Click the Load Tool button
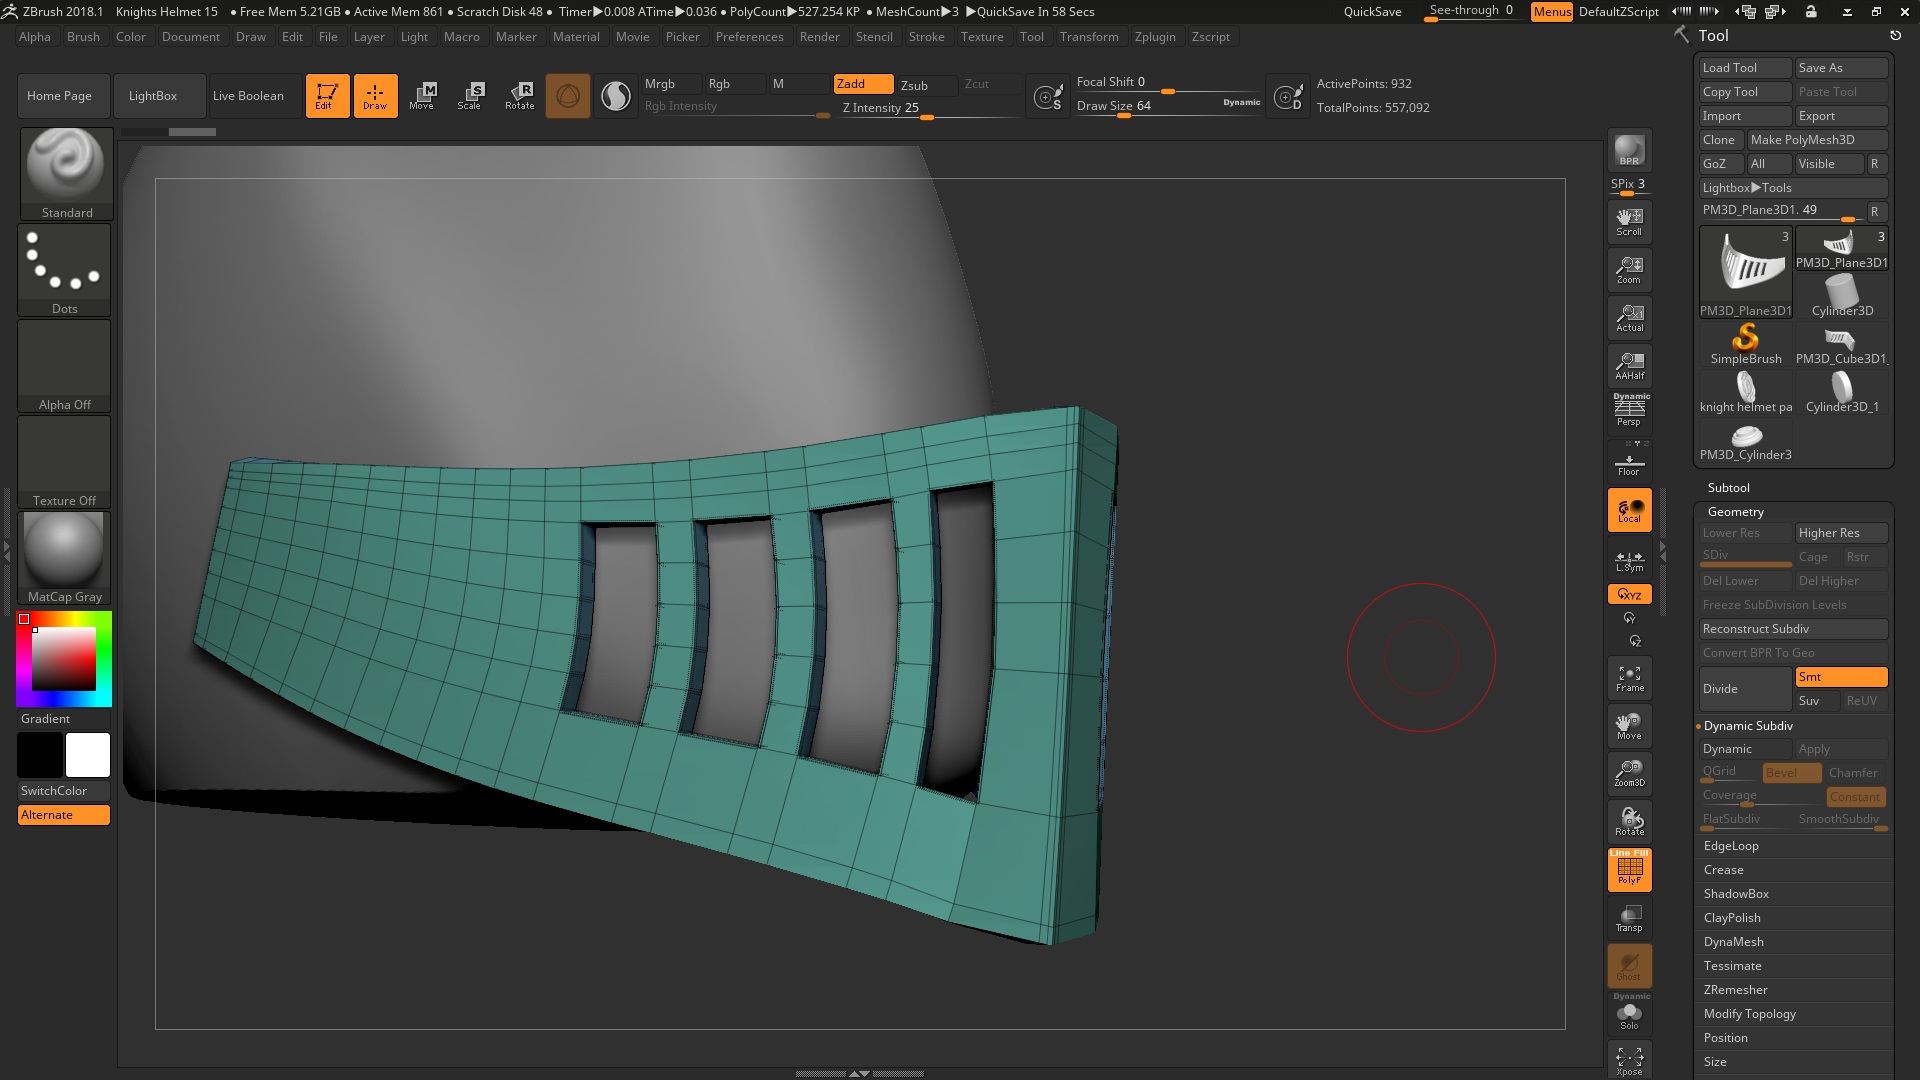The height and width of the screenshot is (1080, 1920). (1745, 68)
